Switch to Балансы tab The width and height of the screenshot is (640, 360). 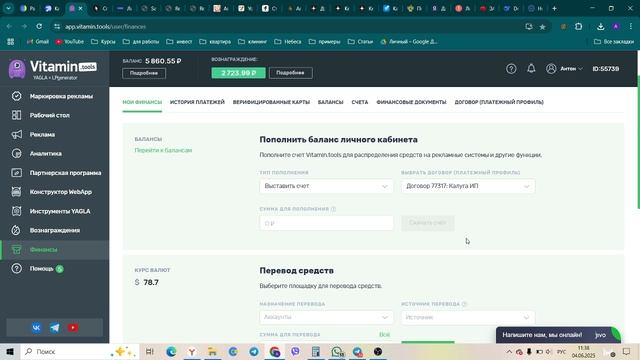[x=330, y=102]
